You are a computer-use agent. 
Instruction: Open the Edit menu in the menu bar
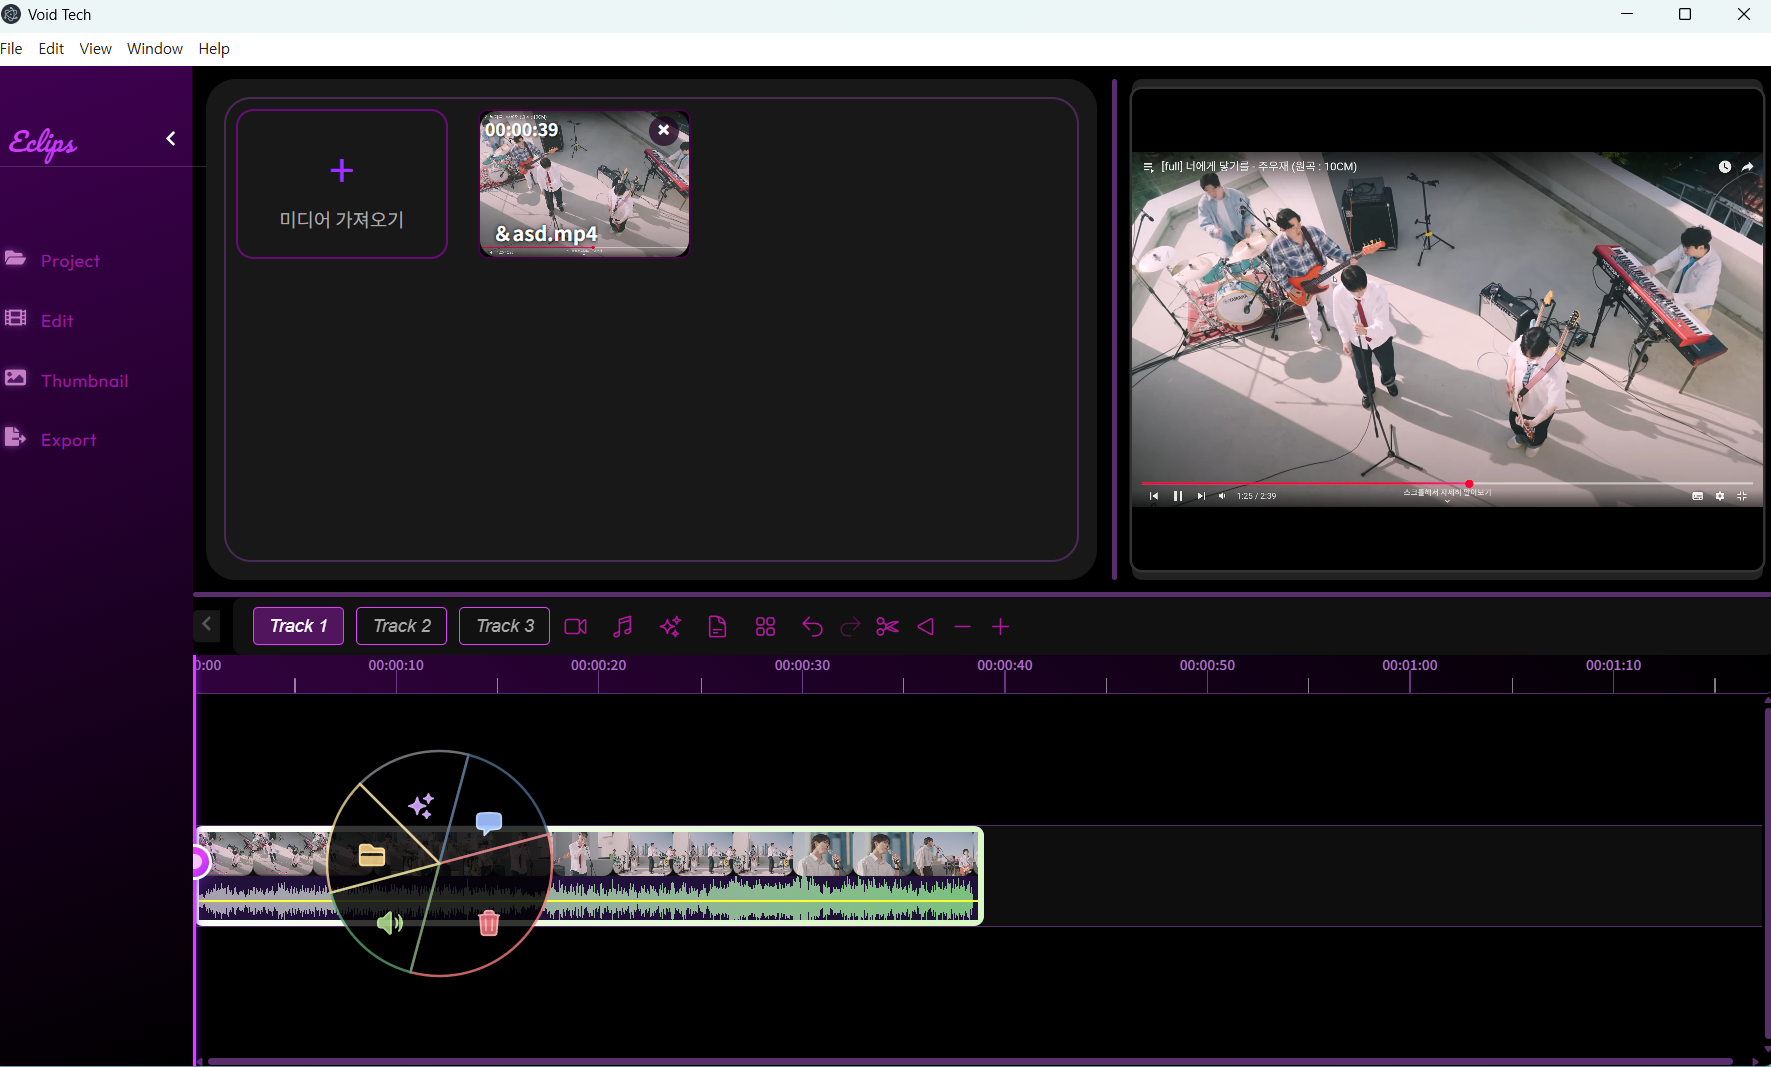[51, 49]
